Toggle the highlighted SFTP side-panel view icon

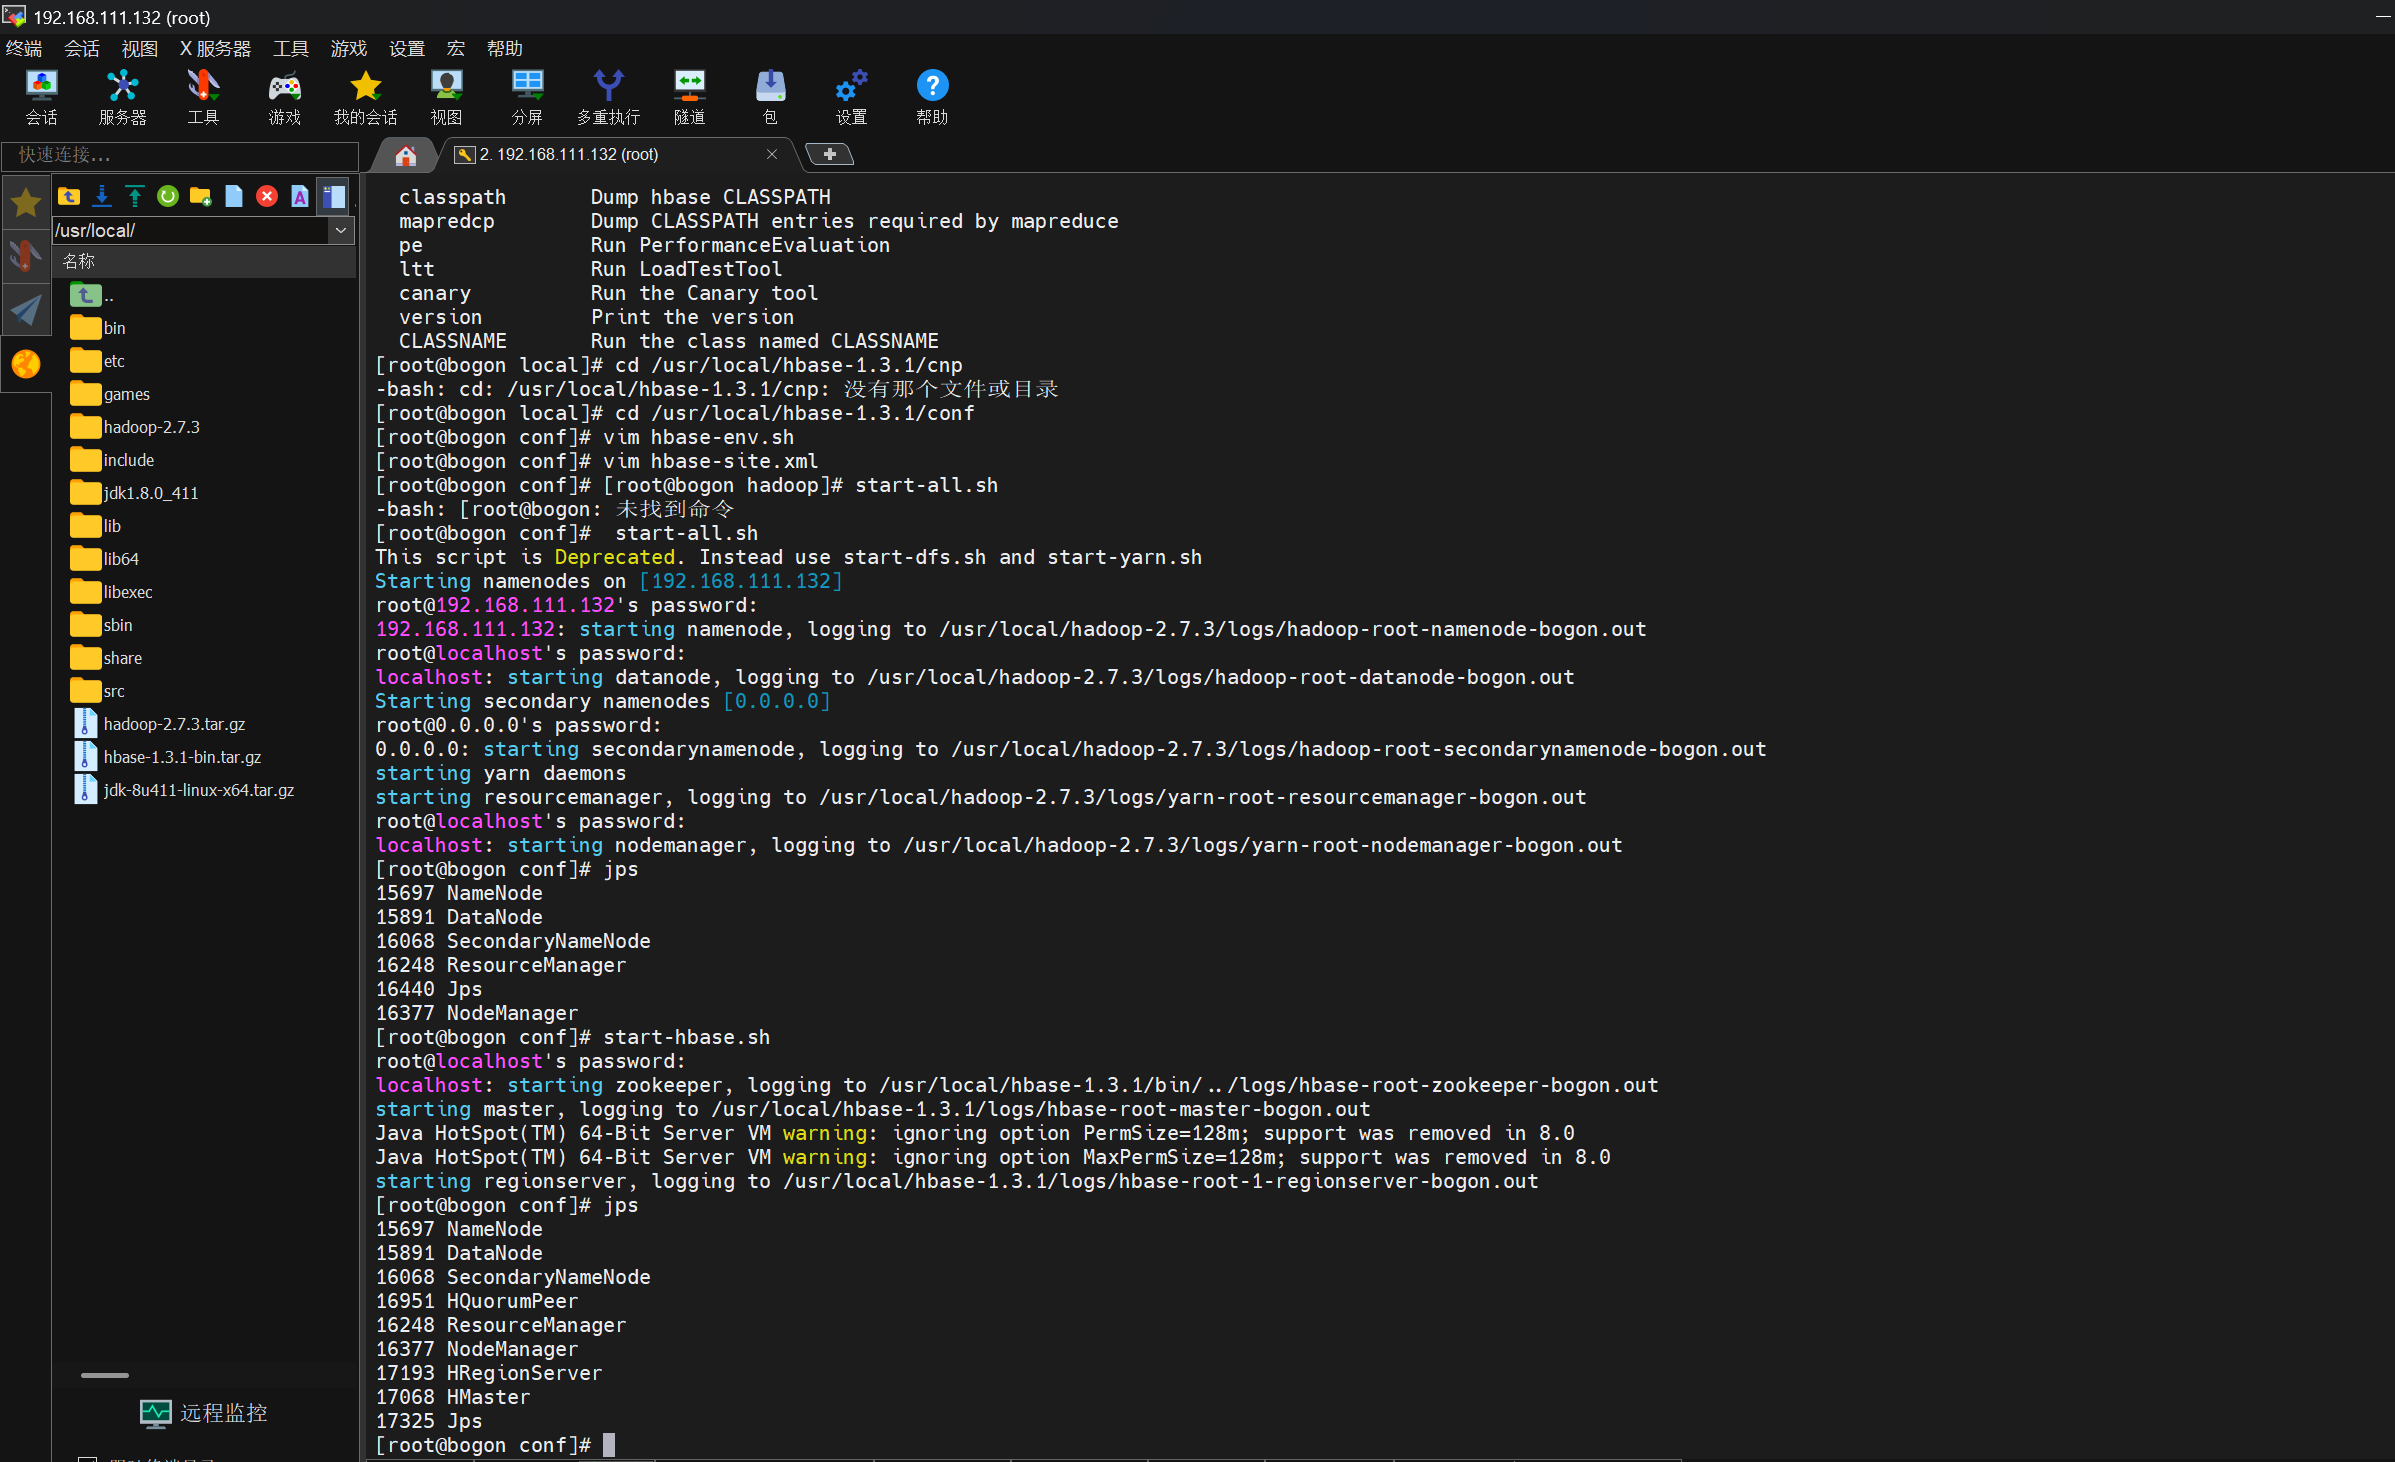(334, 196)
